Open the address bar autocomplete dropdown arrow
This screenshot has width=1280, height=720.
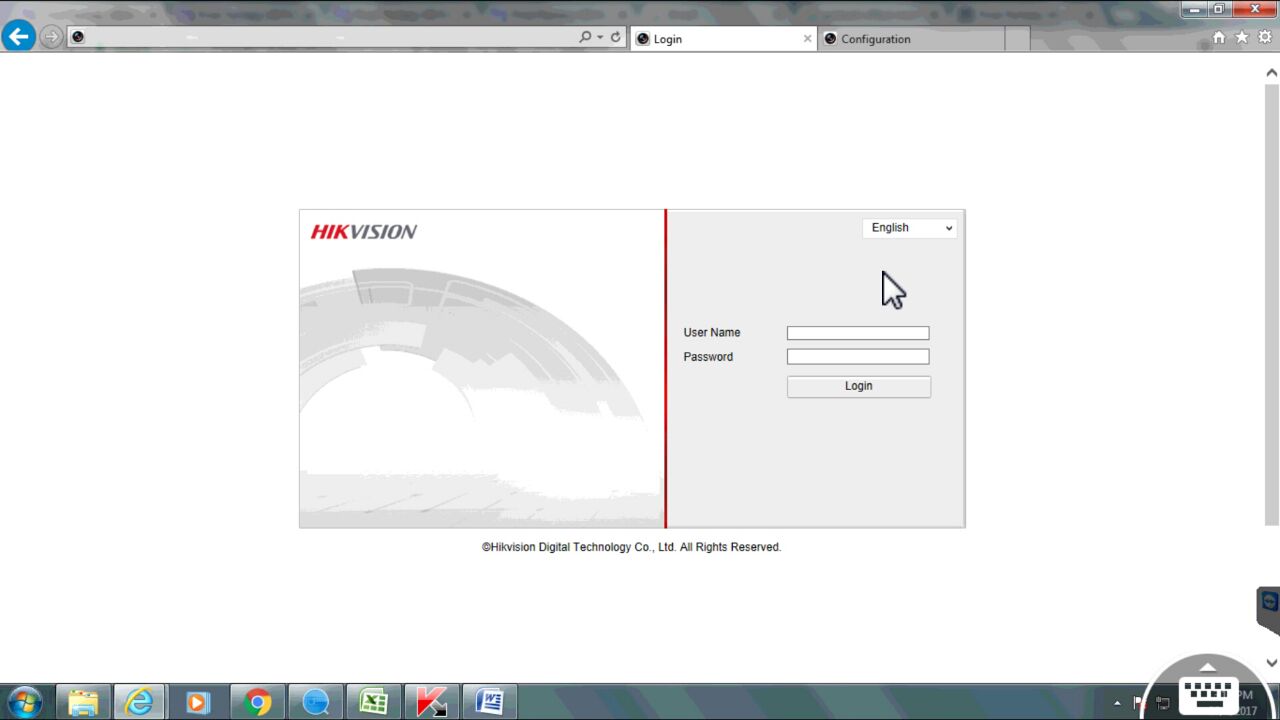[600, 37]
